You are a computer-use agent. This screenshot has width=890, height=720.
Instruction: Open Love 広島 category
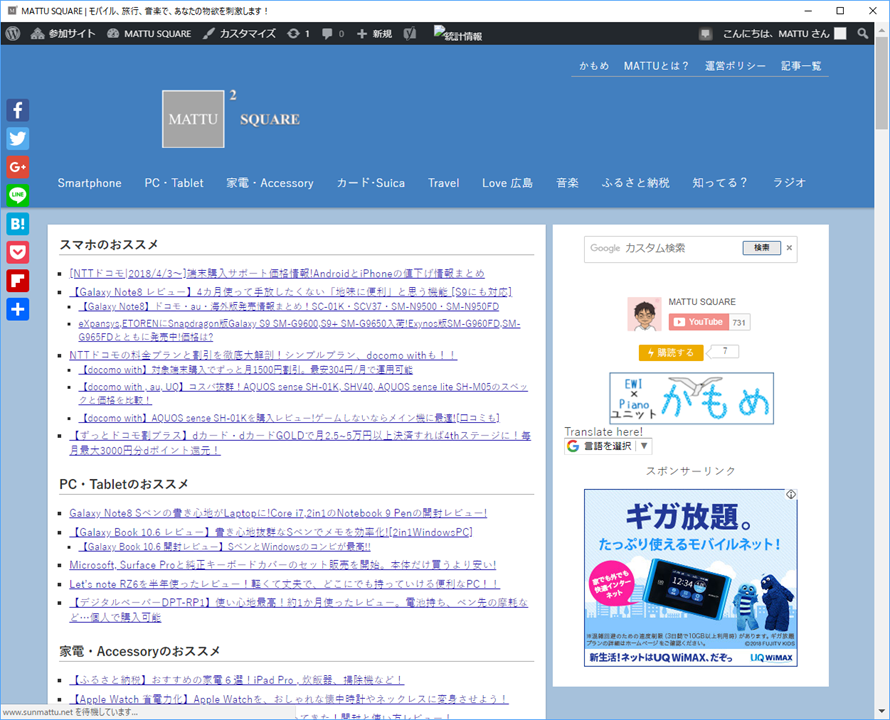tap(507, 183)
